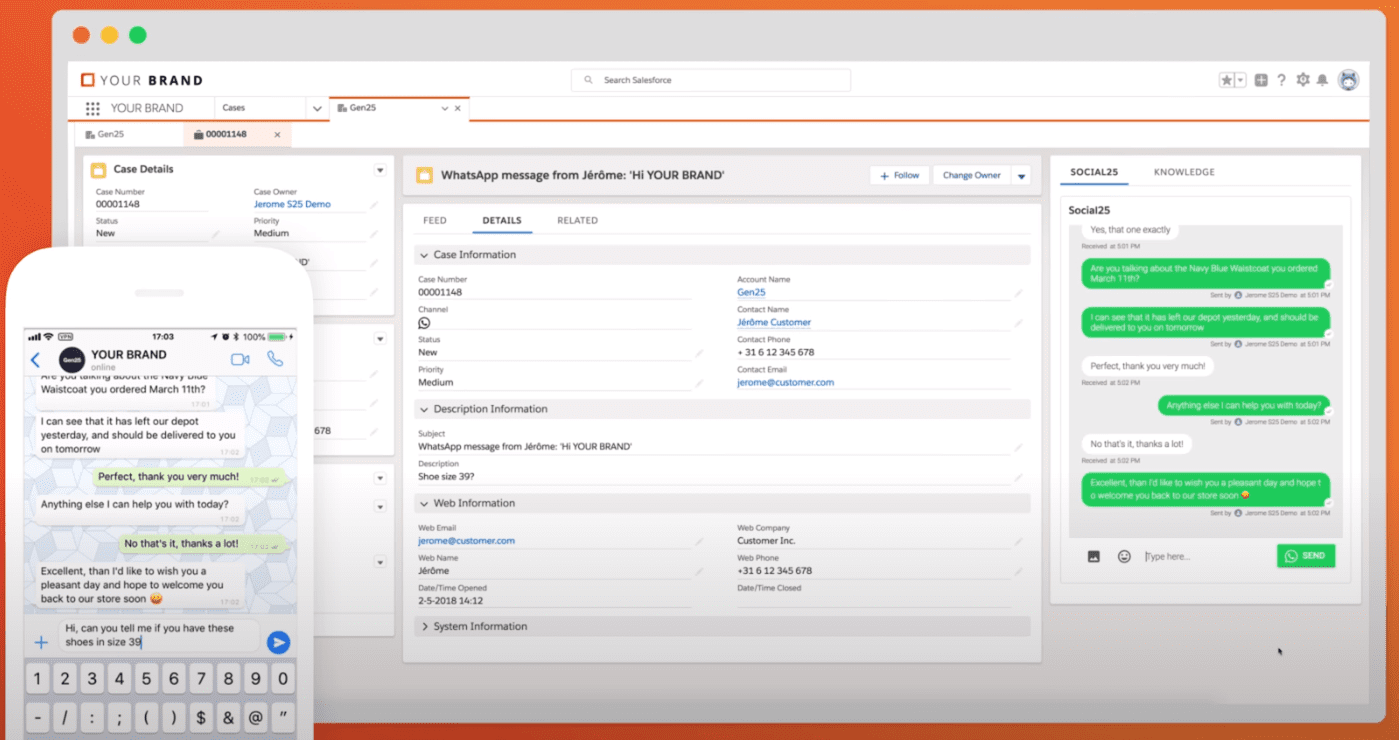
Task: Tap the YOUR BRAND contact avatar on phone
Action: 71,360
